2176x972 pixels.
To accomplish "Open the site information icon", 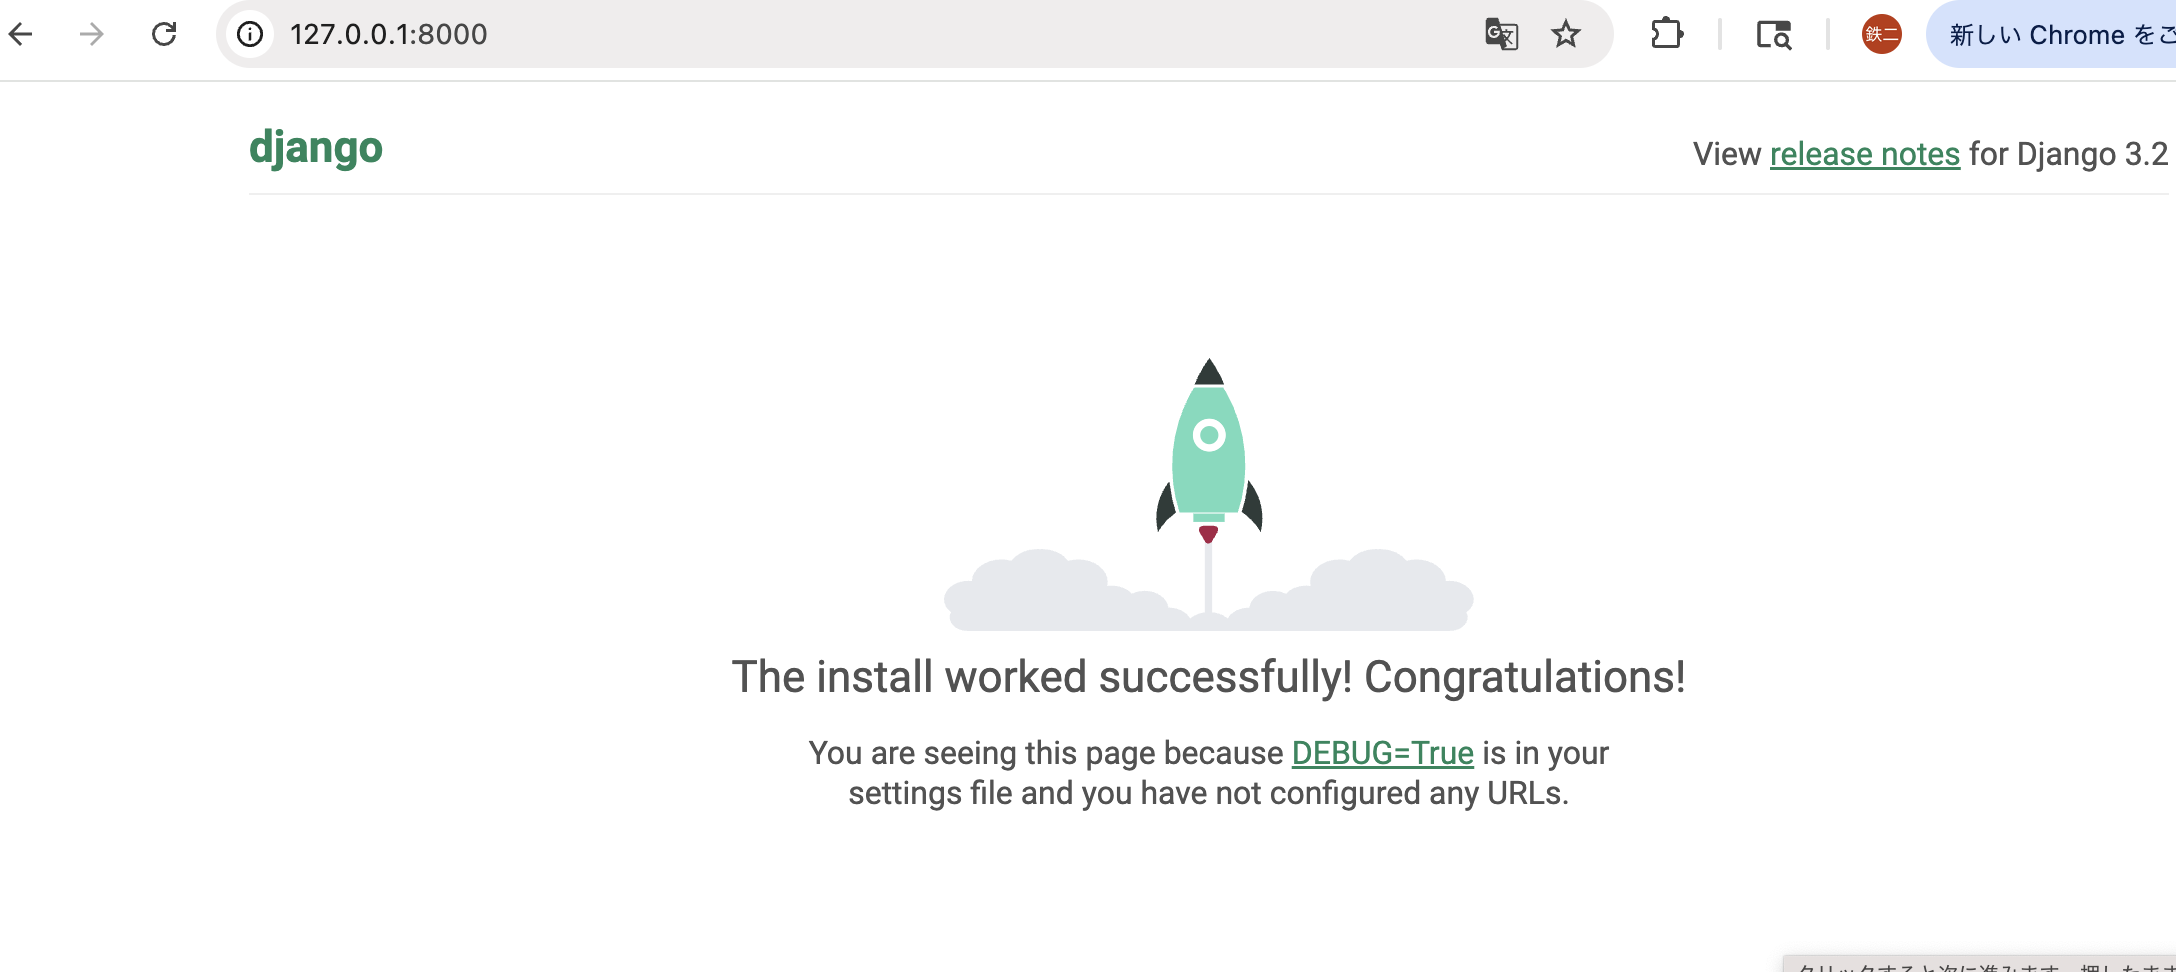I will tap(250, 34).
